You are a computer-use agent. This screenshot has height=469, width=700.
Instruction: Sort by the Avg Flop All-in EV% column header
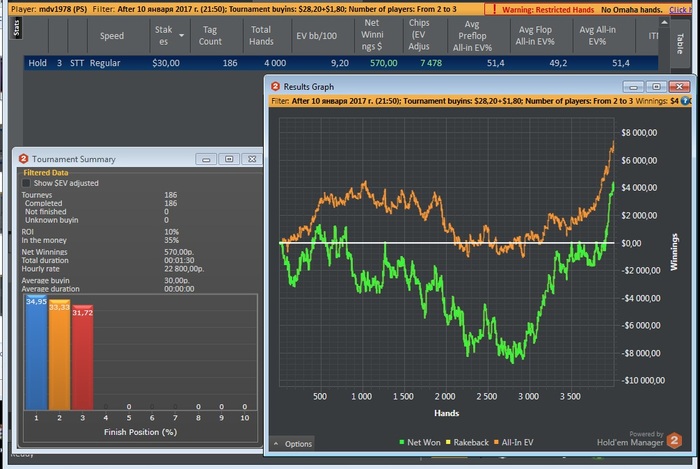pos(535,36)
